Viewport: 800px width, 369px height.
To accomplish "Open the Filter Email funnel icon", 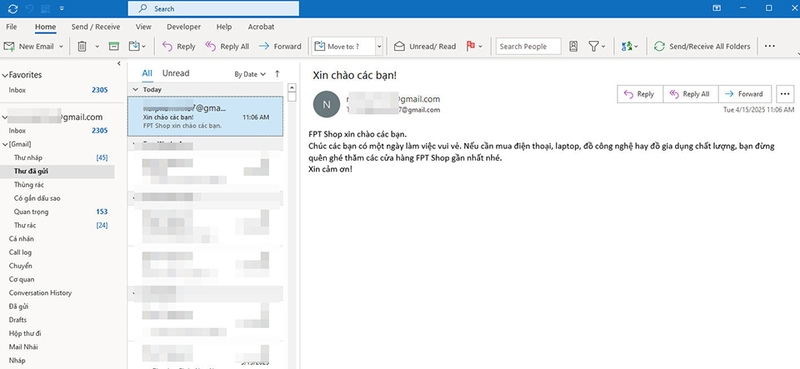I will (x=593, y=46).
